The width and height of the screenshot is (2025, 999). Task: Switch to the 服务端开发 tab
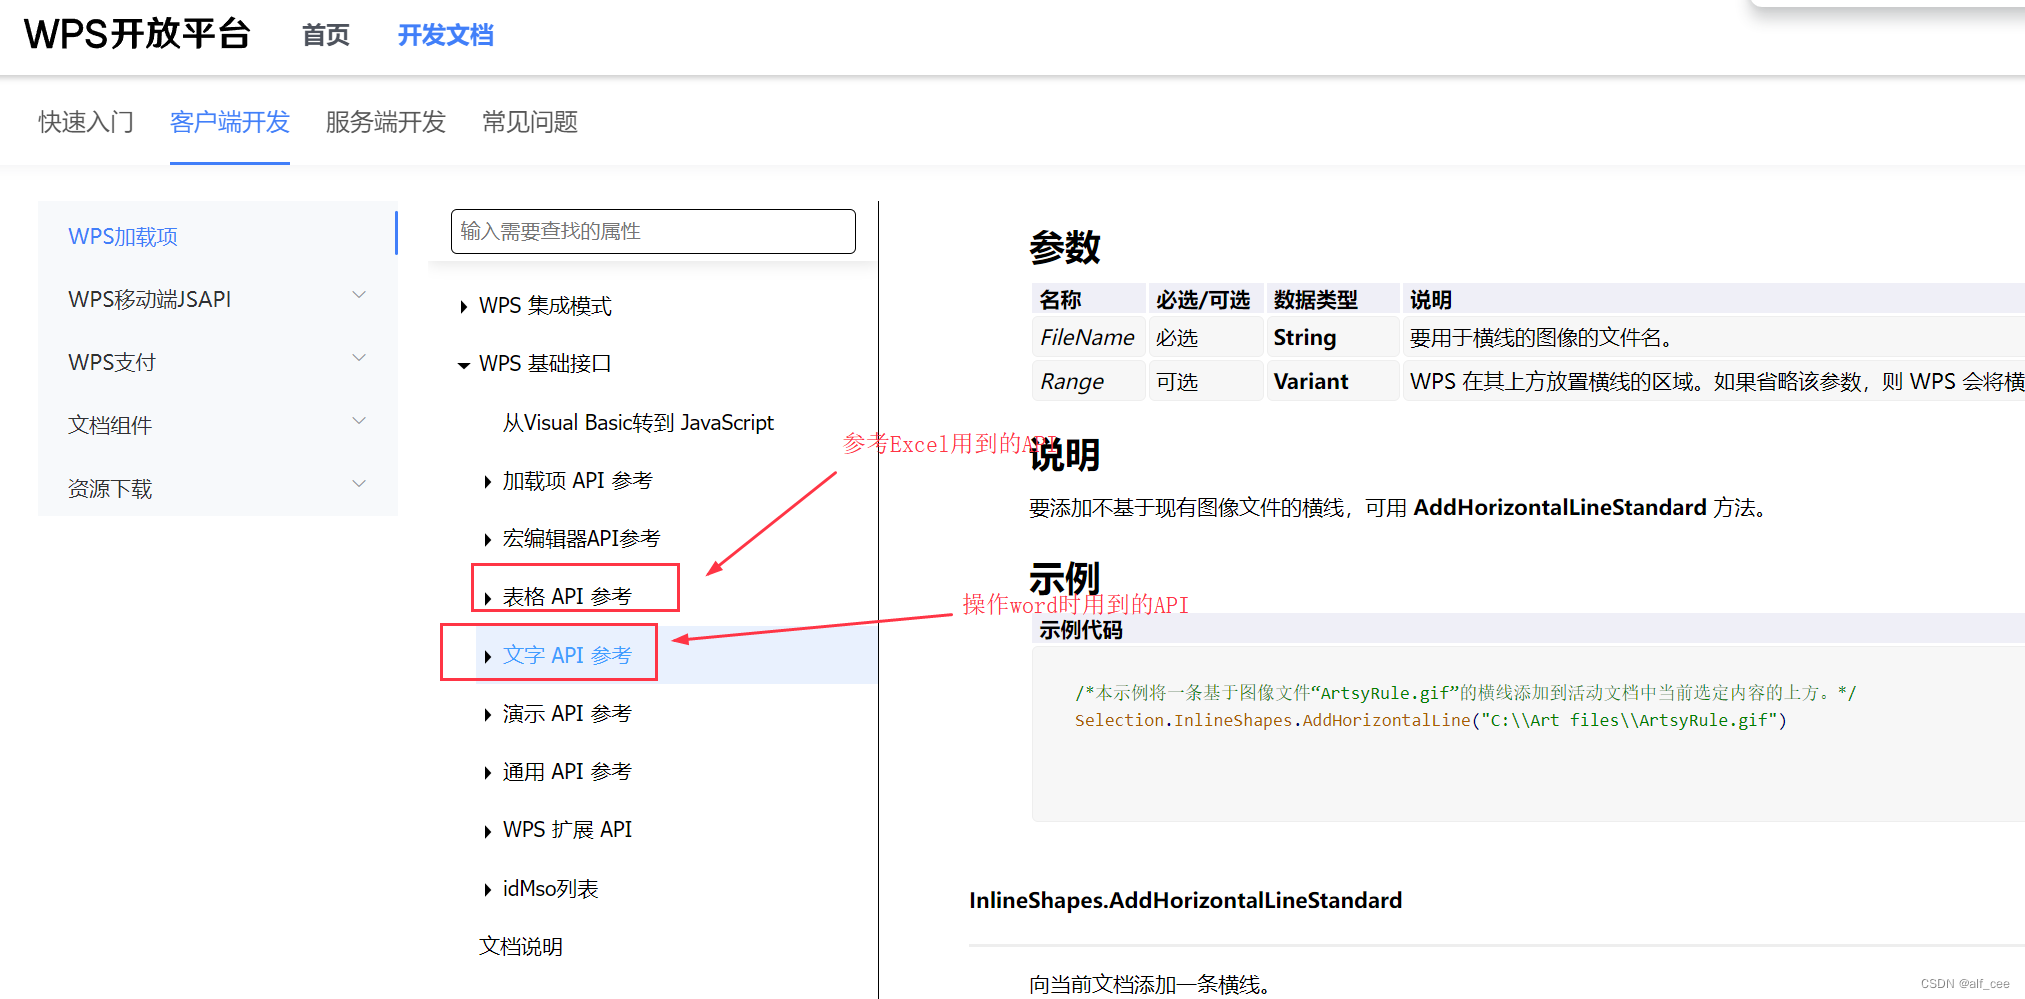coord(385,122)
